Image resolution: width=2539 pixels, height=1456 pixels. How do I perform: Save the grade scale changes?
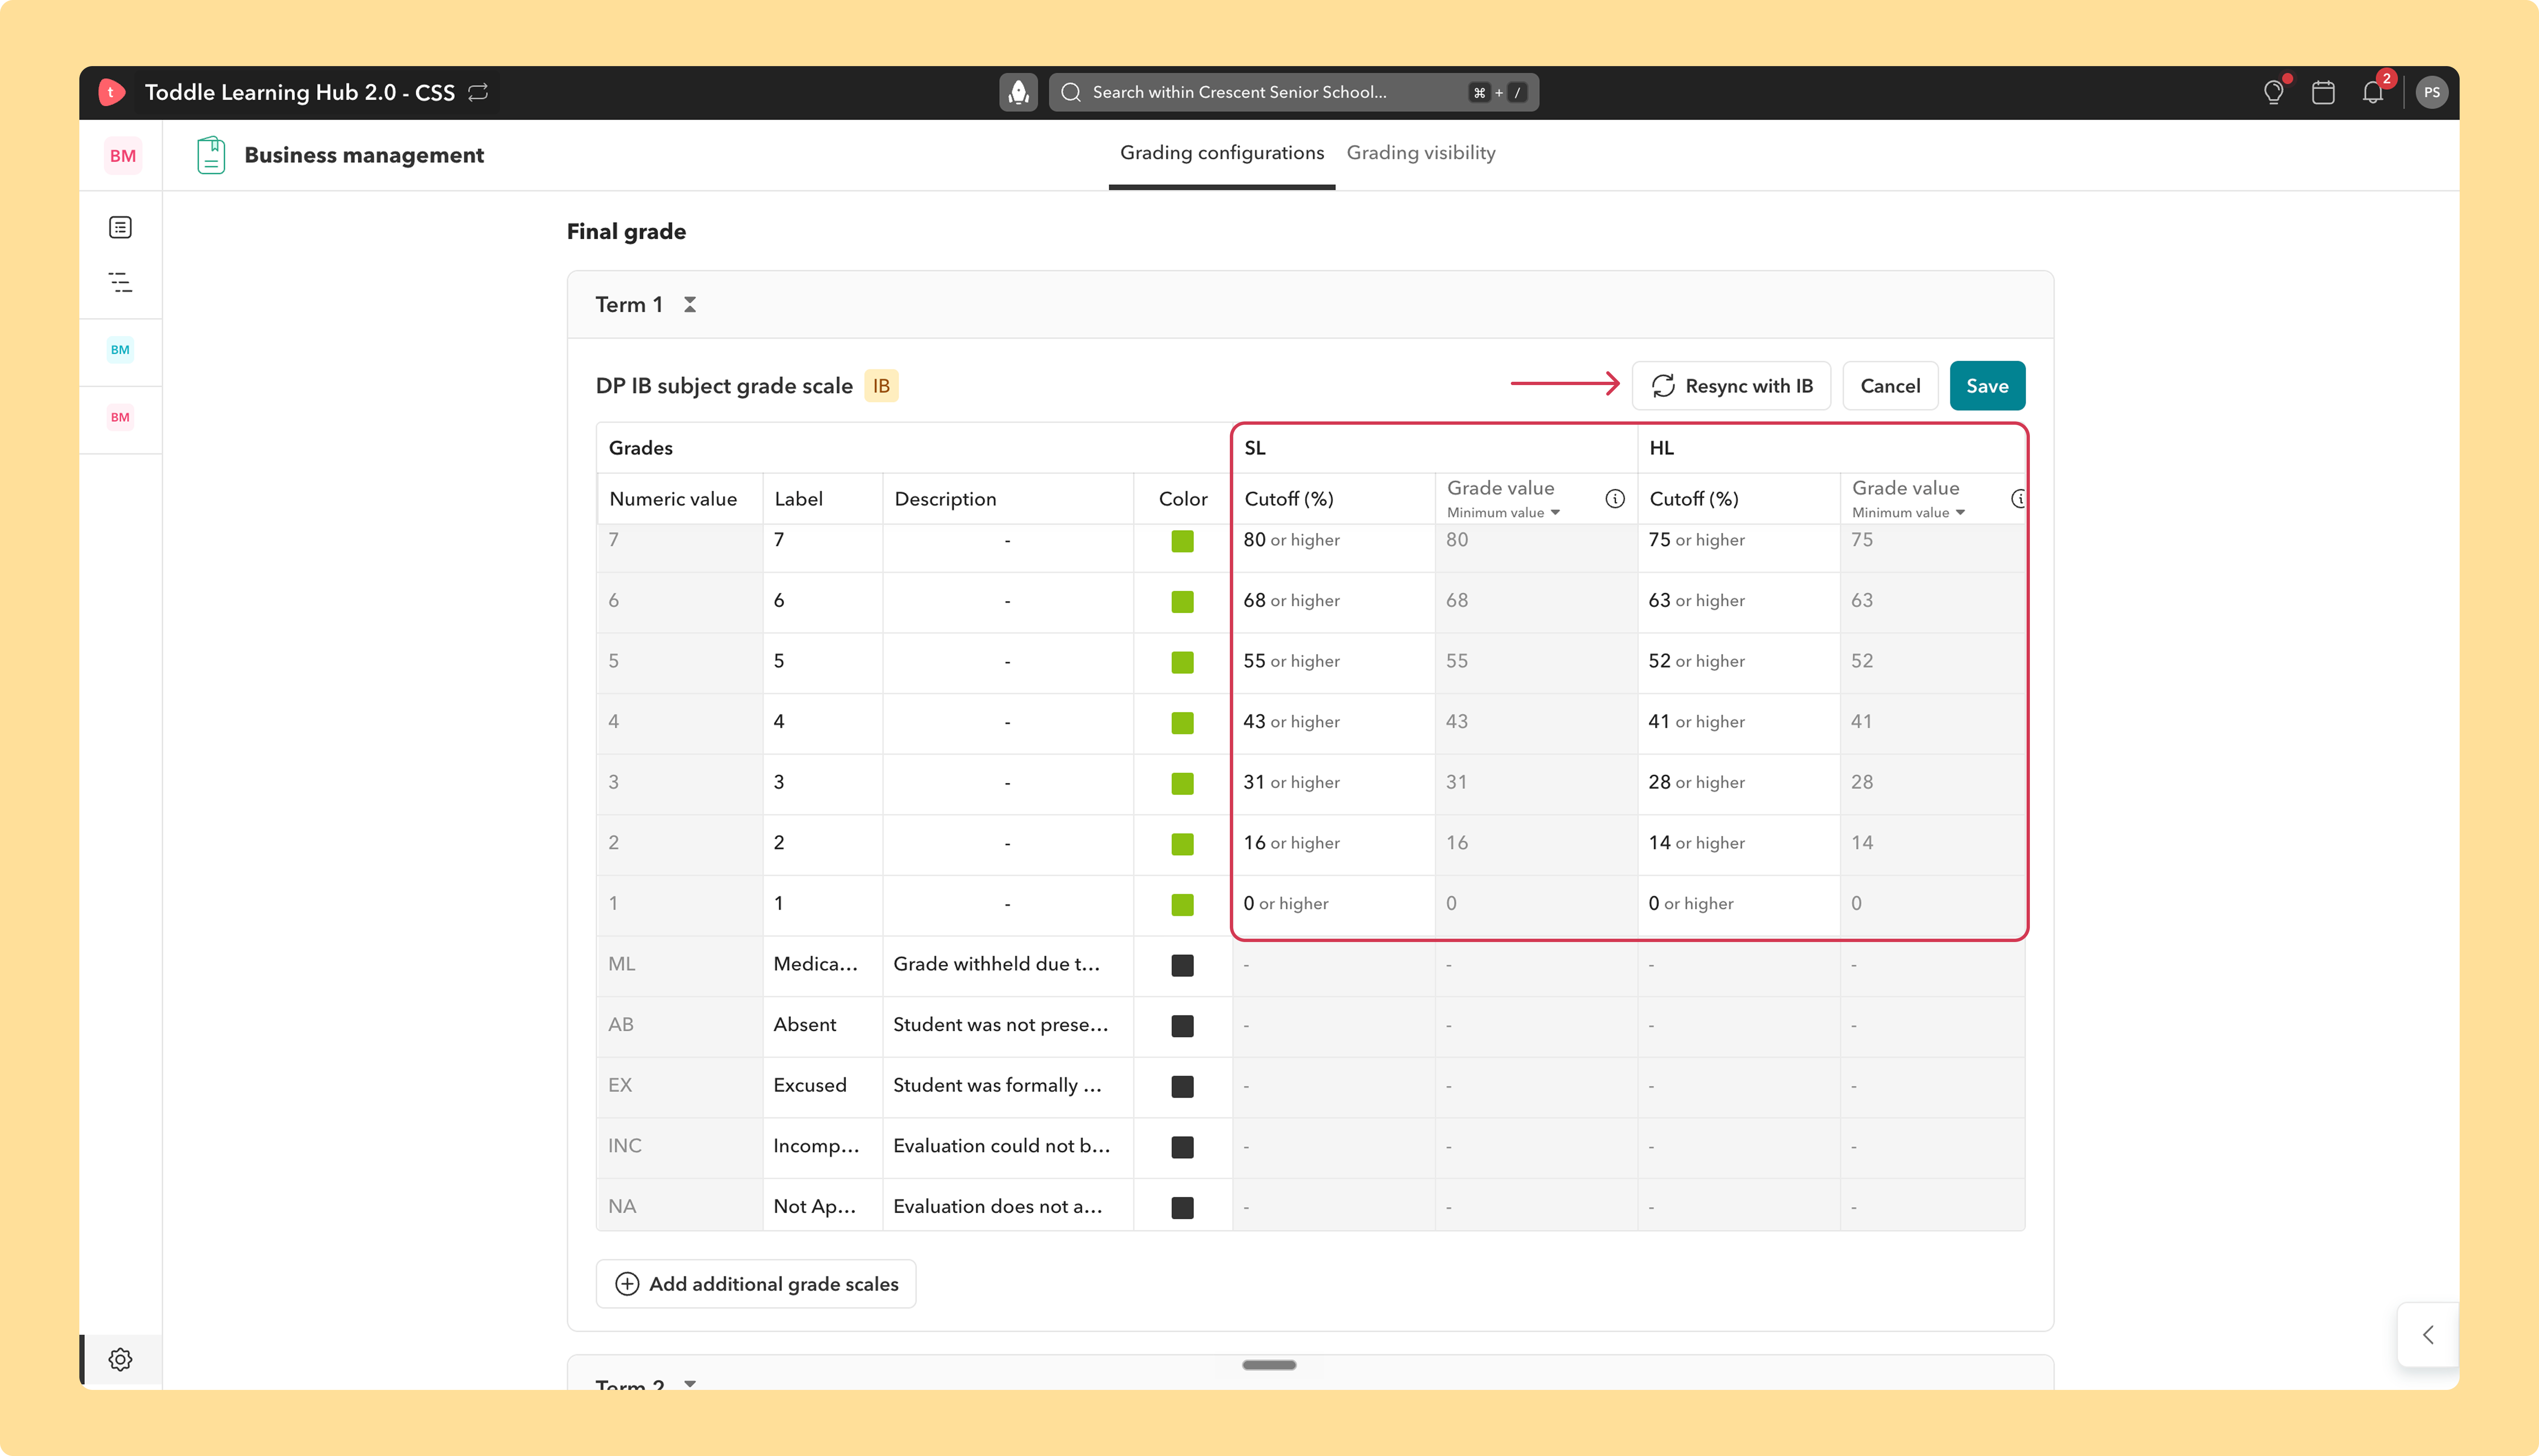point(1986,386)
